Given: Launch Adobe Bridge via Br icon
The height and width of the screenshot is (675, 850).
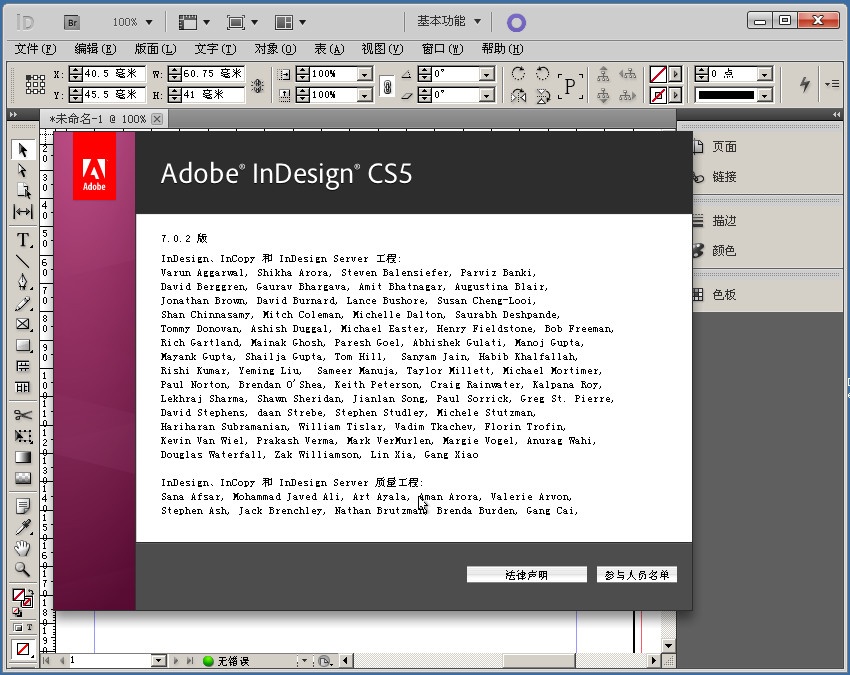Looking at the screenshot, I should [x=72, y=21].
